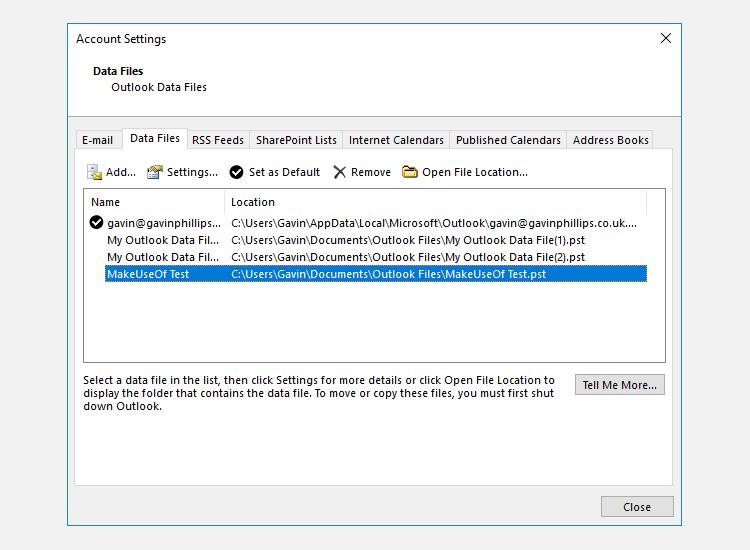Viewport: 750px width, 550px height.
Task: Click the Close button at bottom
Action: pos(637,507)
